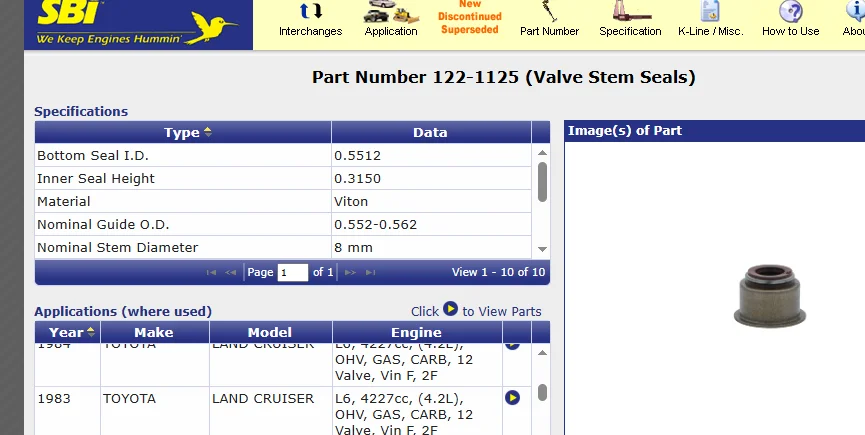Image resolution: width=865 pixels, height=435 pixels.
Task: Click applications table scrollbar up arrow
Action: 542,352
